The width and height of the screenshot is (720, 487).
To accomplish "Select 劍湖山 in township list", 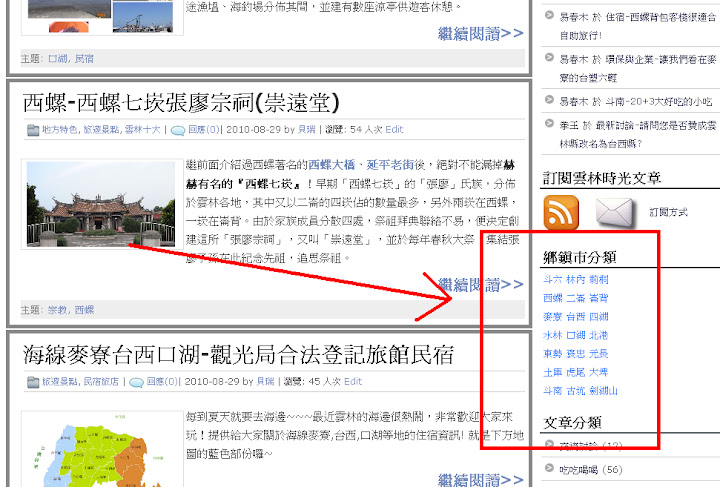I will [x=603, y=391].
